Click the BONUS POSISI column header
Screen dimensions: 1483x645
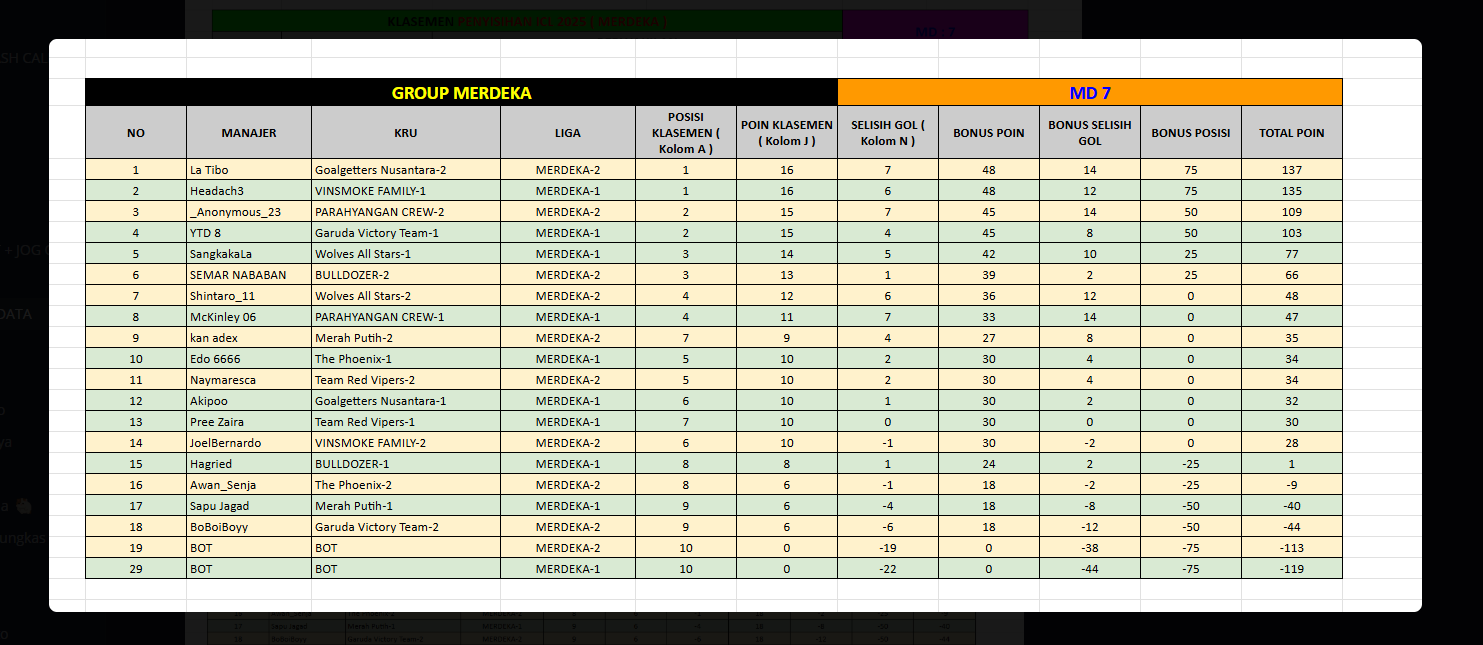point(1191,133)
